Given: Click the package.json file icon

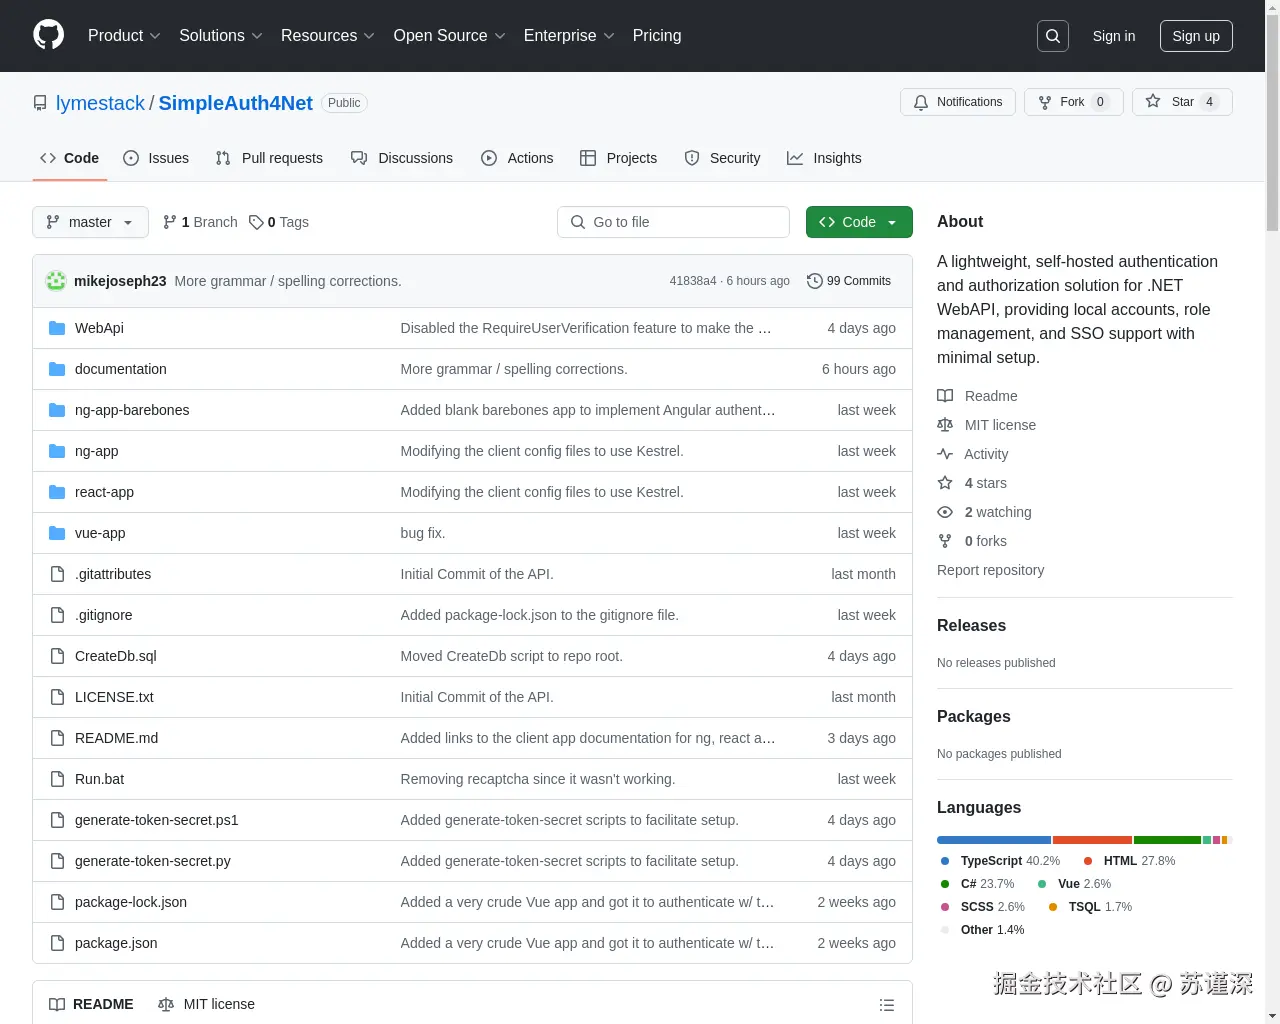Looking at the screenshot, I should coord(57,943).
